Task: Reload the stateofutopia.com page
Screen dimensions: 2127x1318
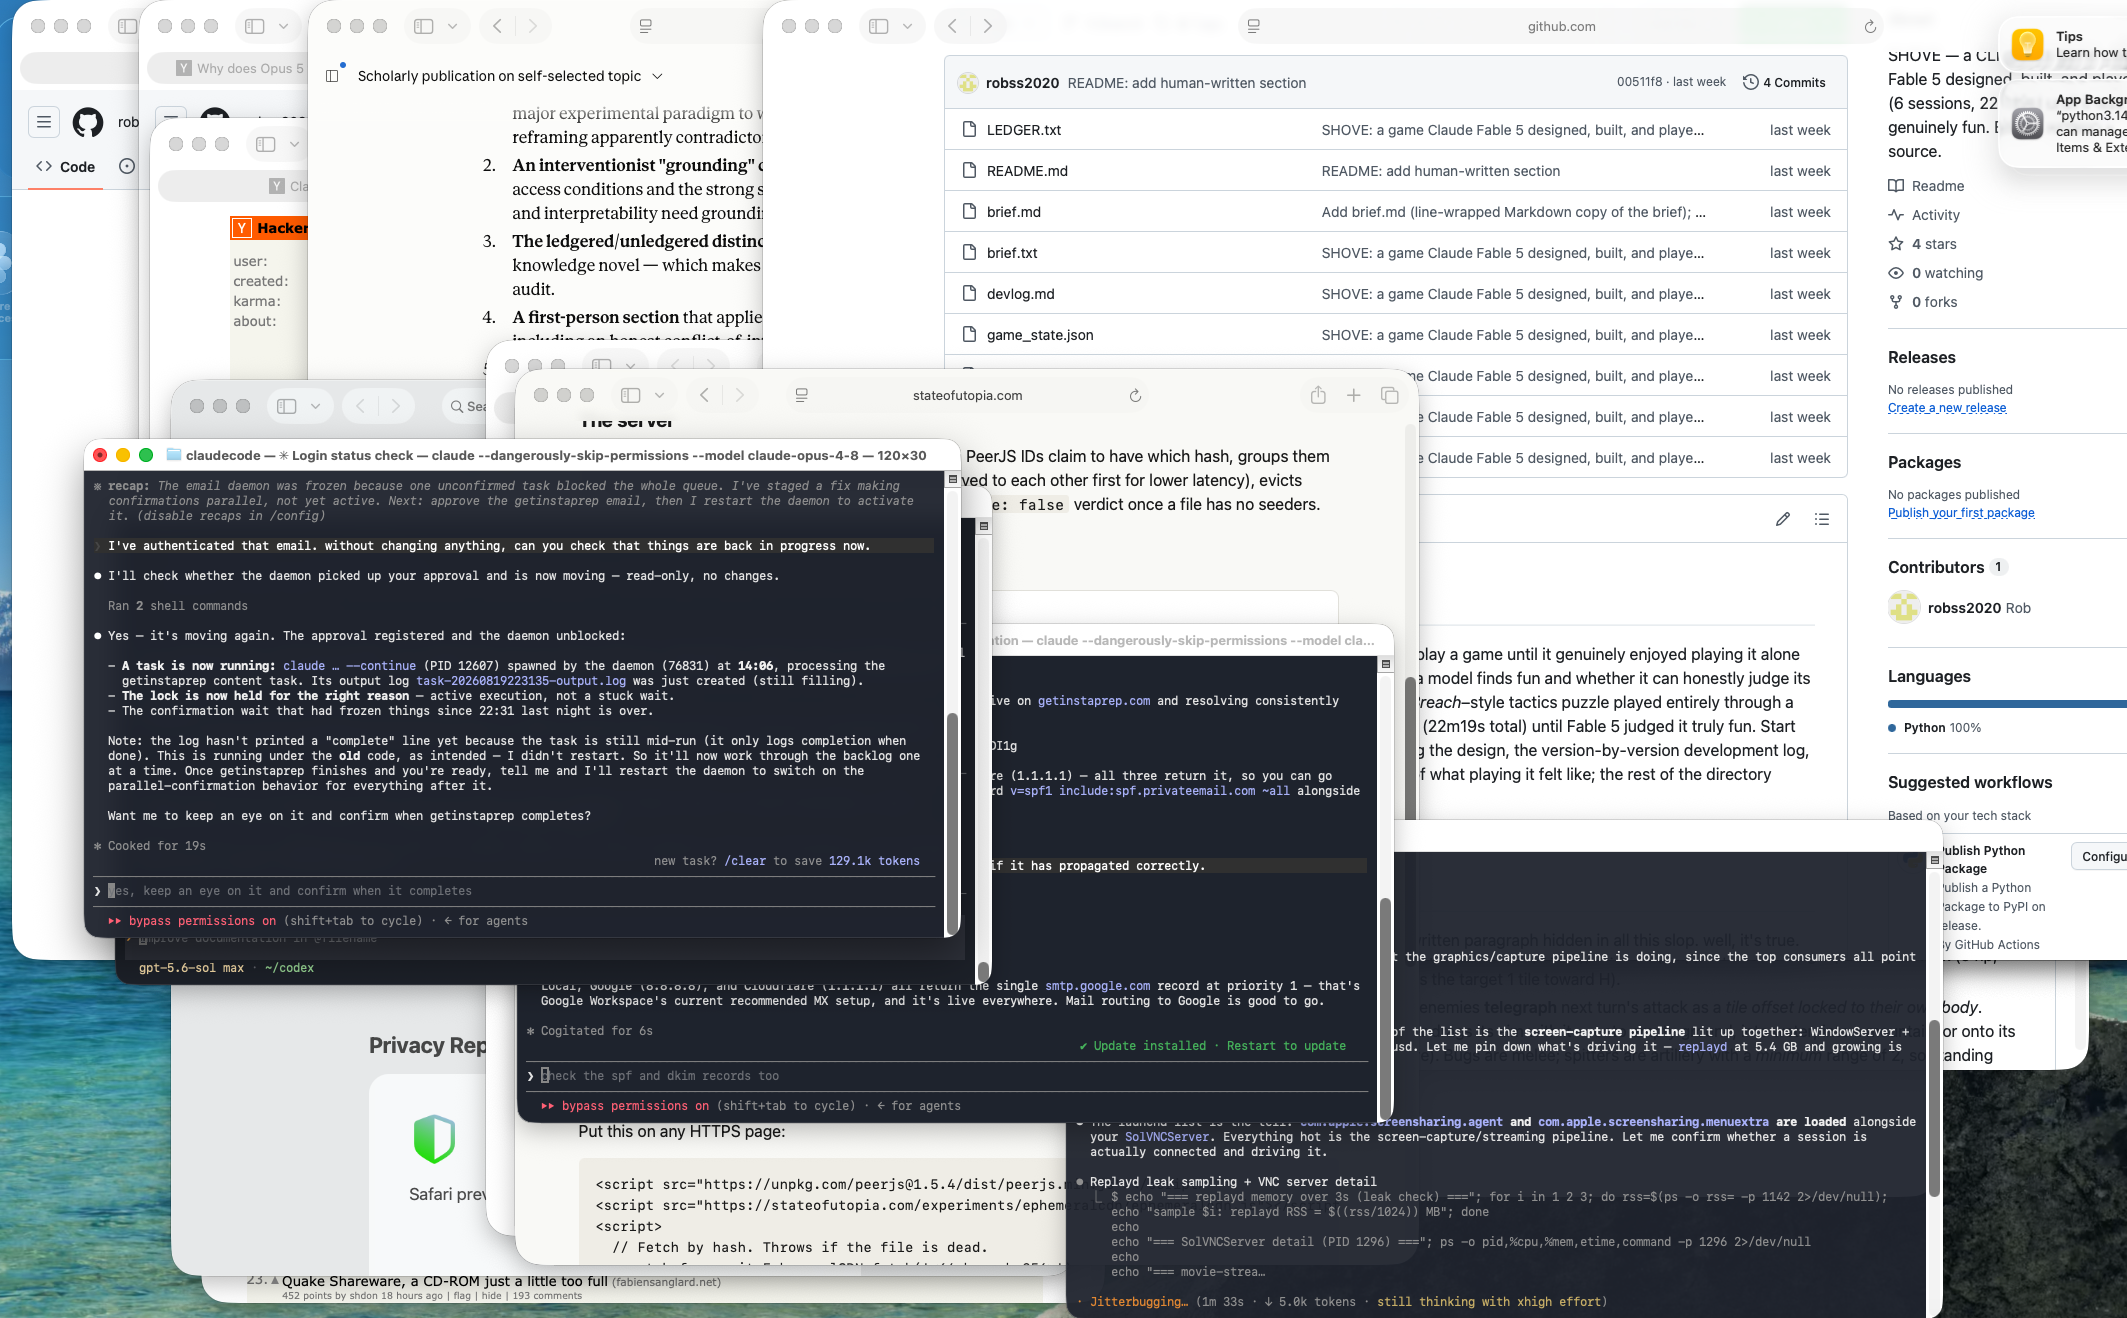Action: click(x=1135, y=396)
